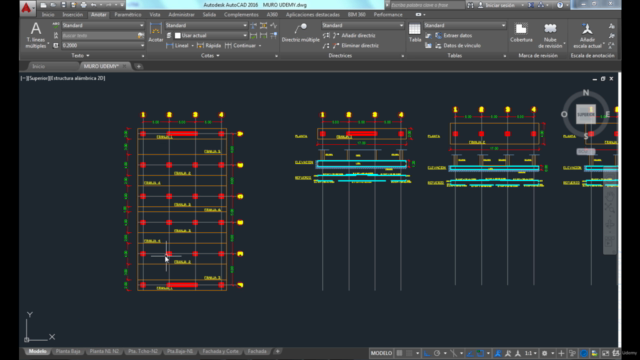
Task: Click the find text search icon
Action: point(141,36)
